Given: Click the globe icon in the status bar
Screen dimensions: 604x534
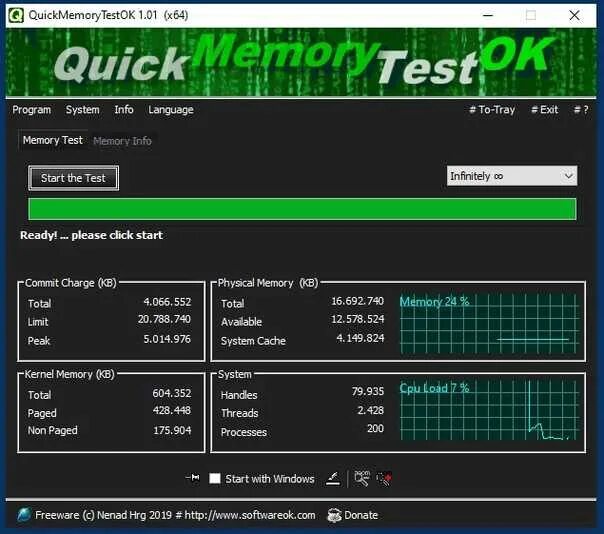Looking at the screenshot, I should (x=24, y=515).
